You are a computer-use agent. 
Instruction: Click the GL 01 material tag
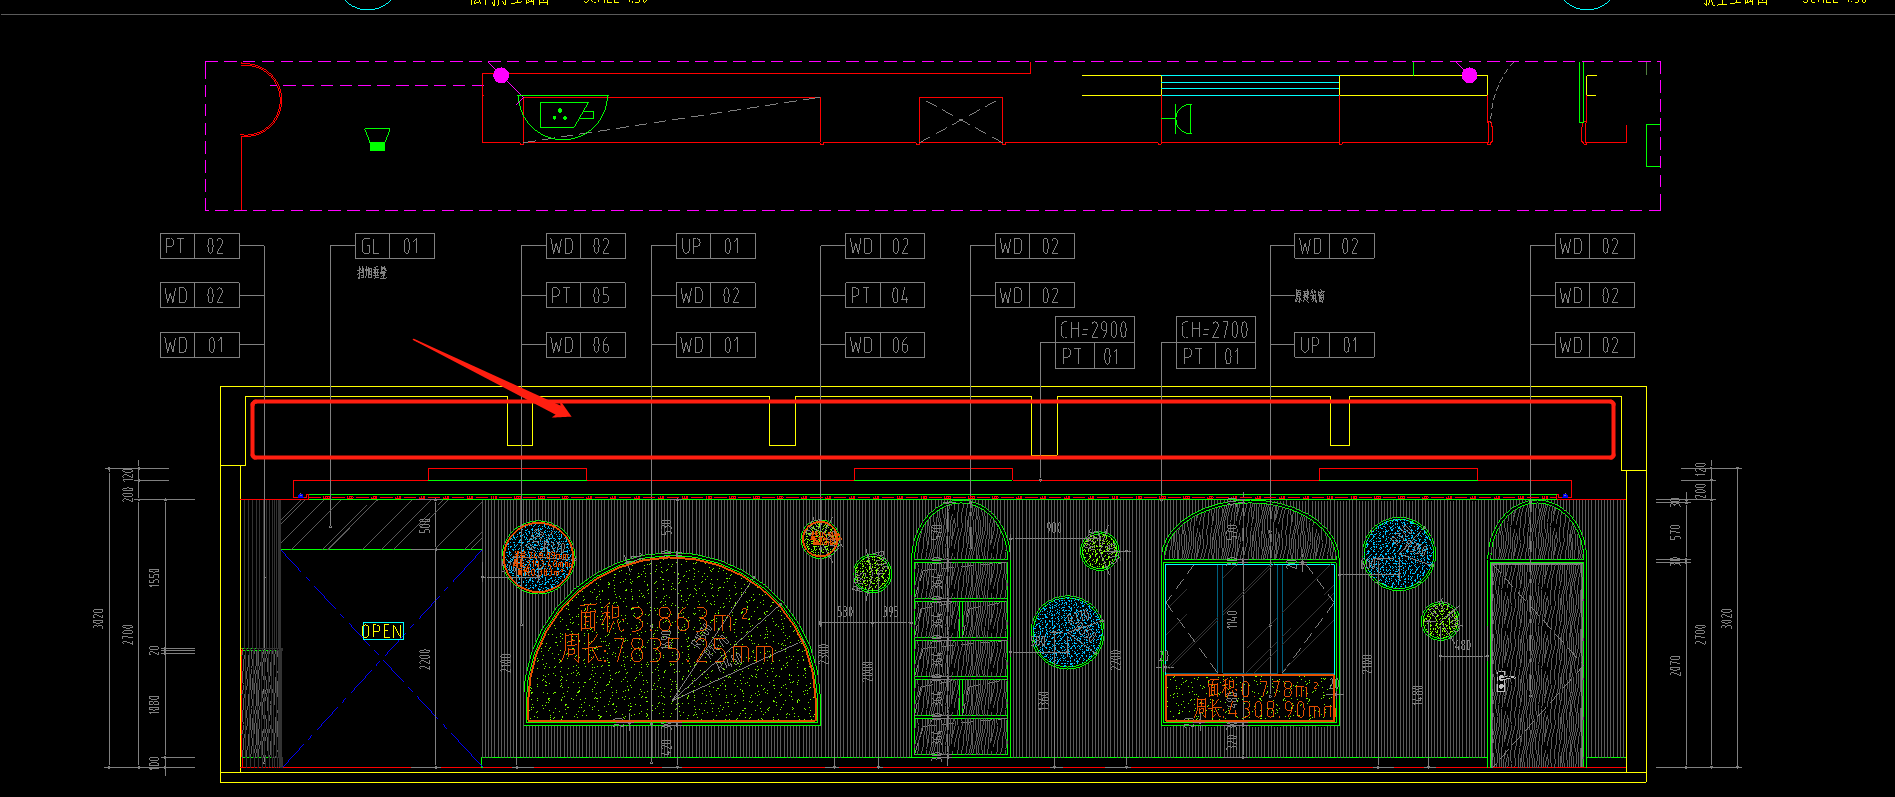pos(395,246)
